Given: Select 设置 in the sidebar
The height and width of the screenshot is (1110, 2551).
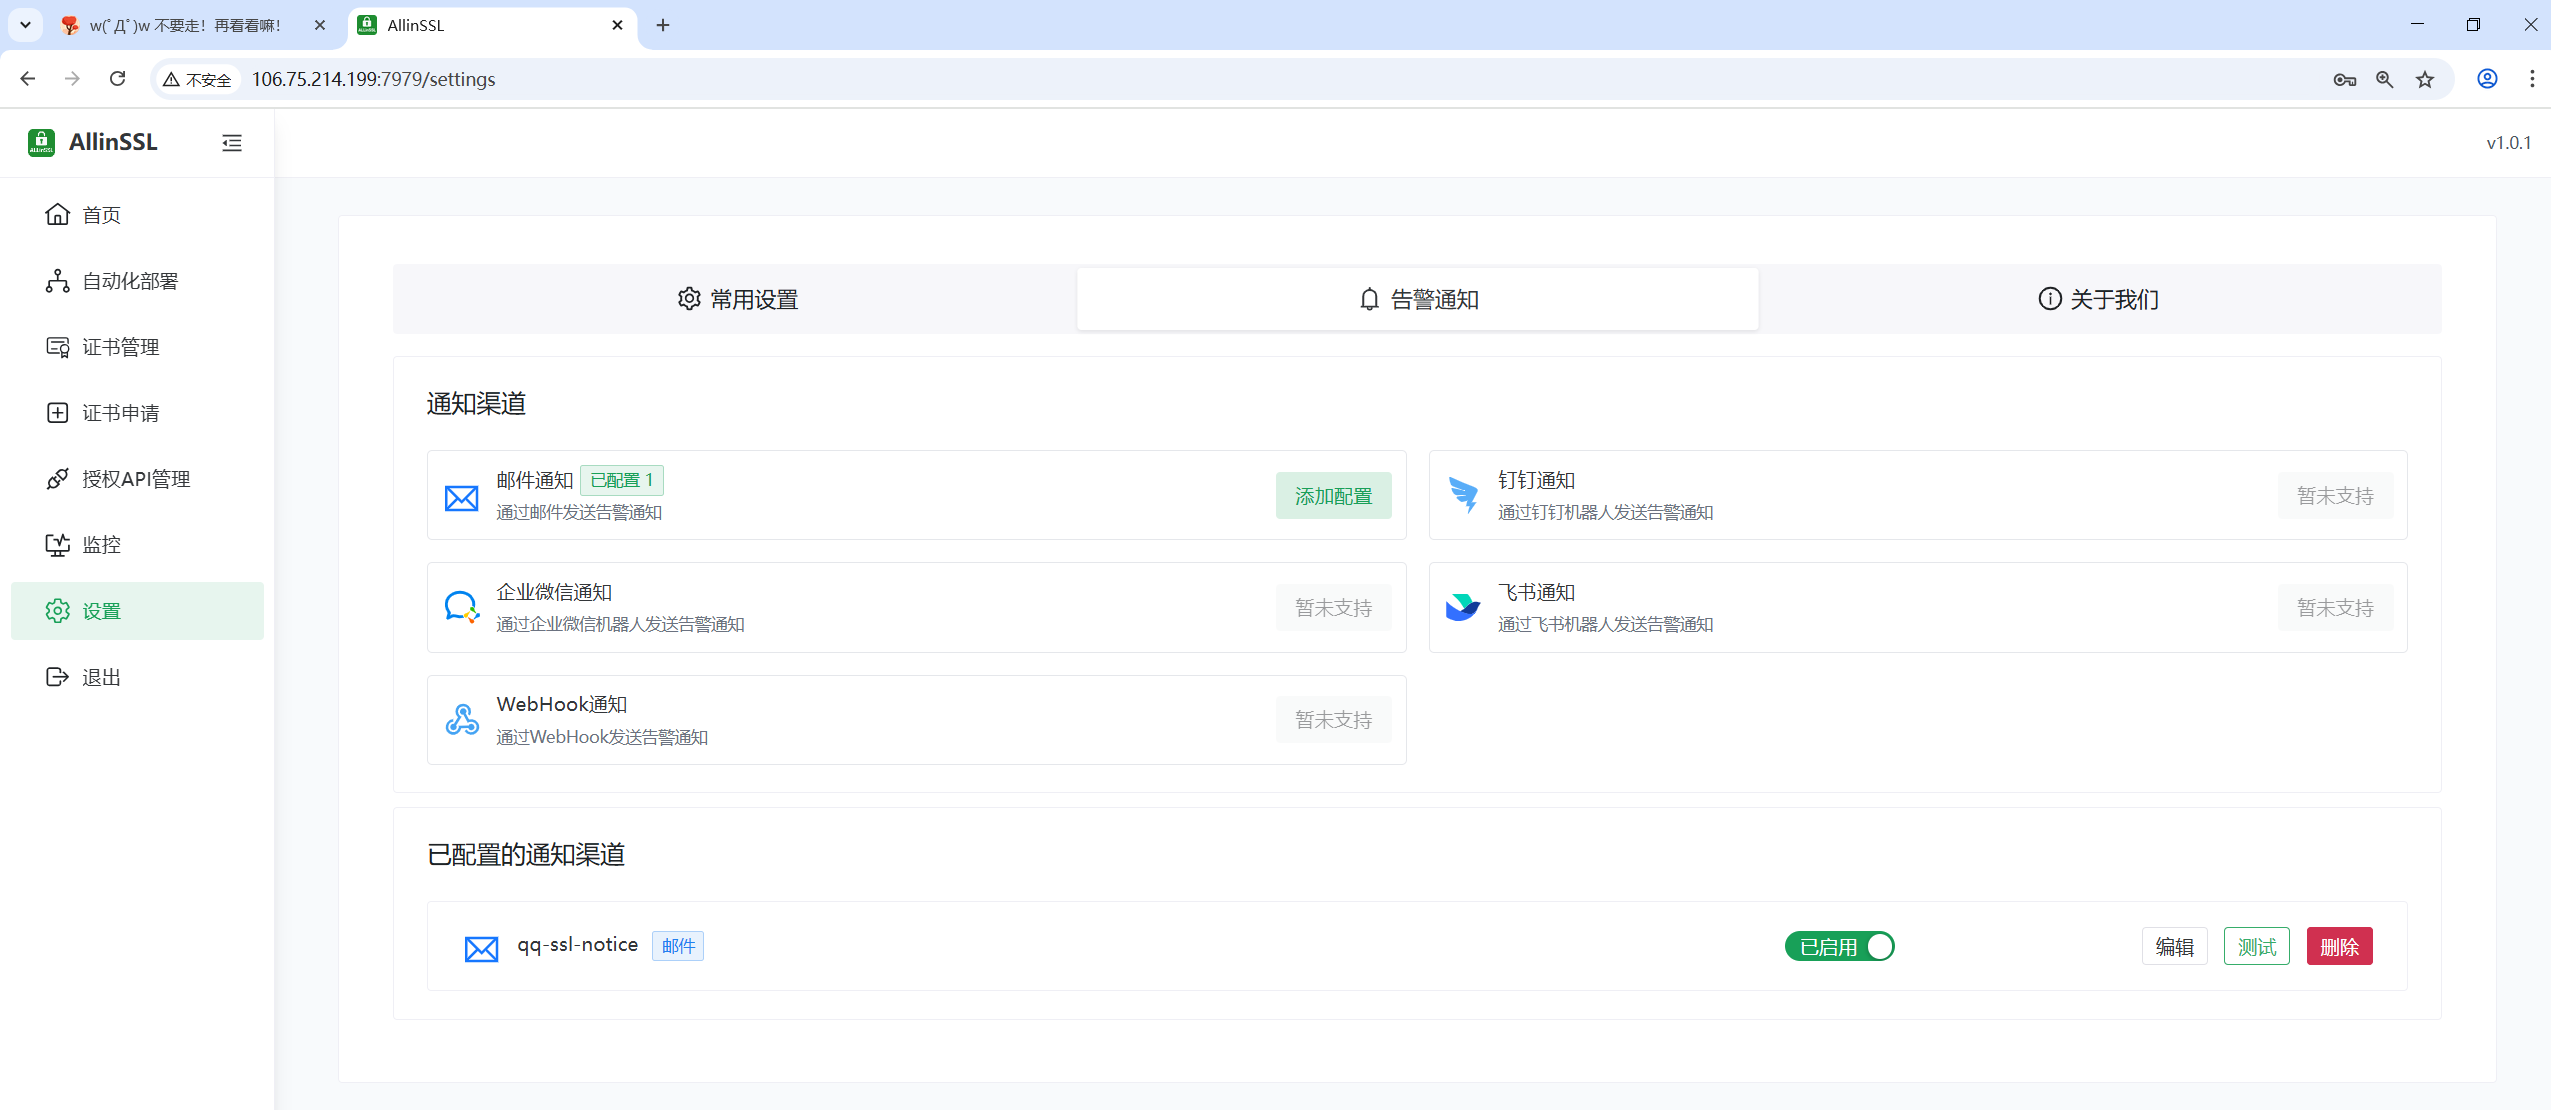Looking at the screenshot, I should tap(137, 611).
